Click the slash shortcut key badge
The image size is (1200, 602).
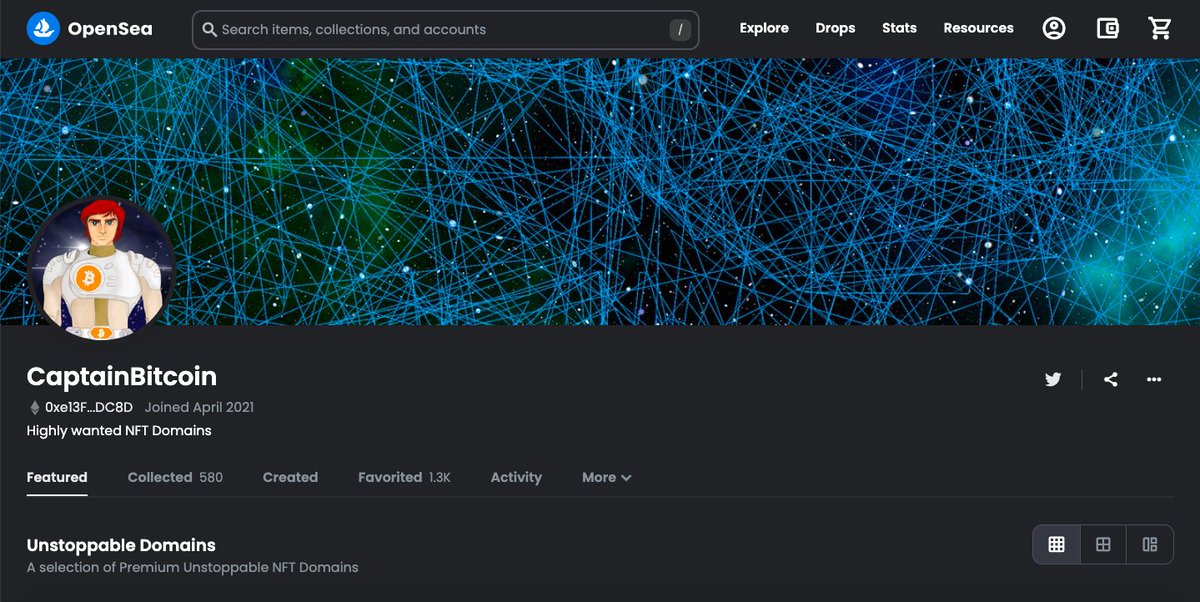pyautogui.click(x=680, y=30)
